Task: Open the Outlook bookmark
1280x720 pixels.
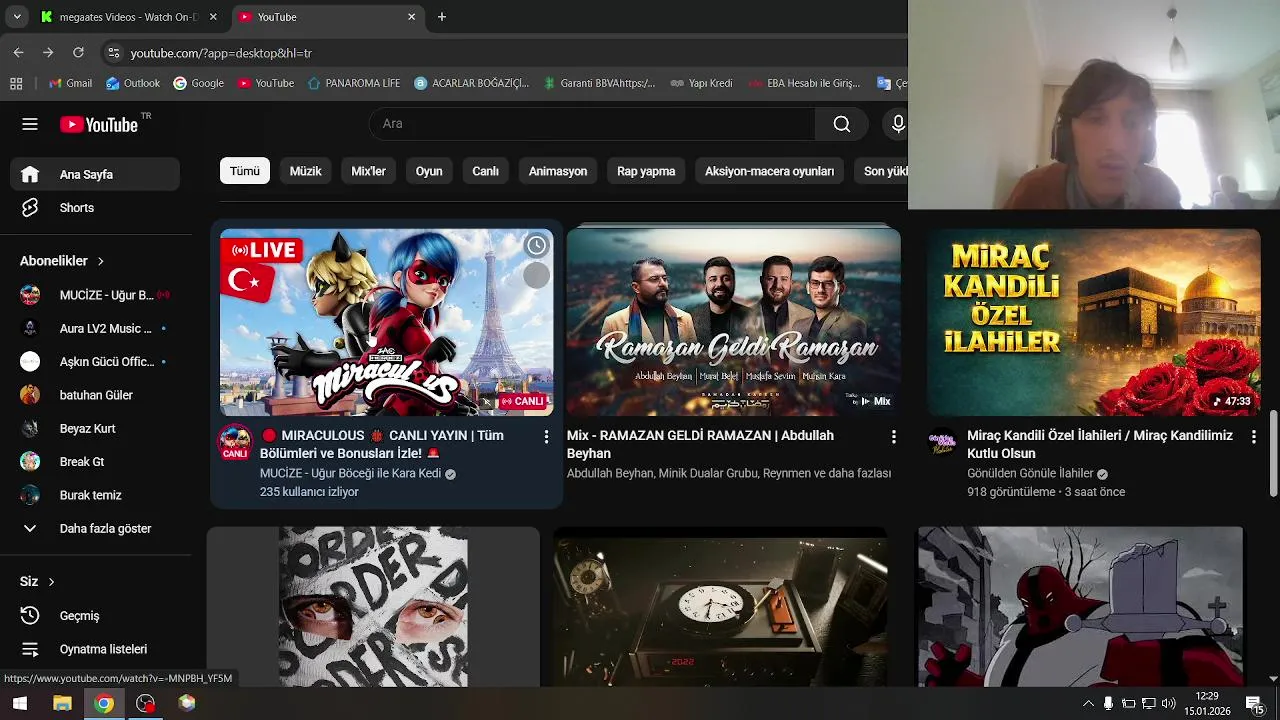Action: (x=133, y=83)
